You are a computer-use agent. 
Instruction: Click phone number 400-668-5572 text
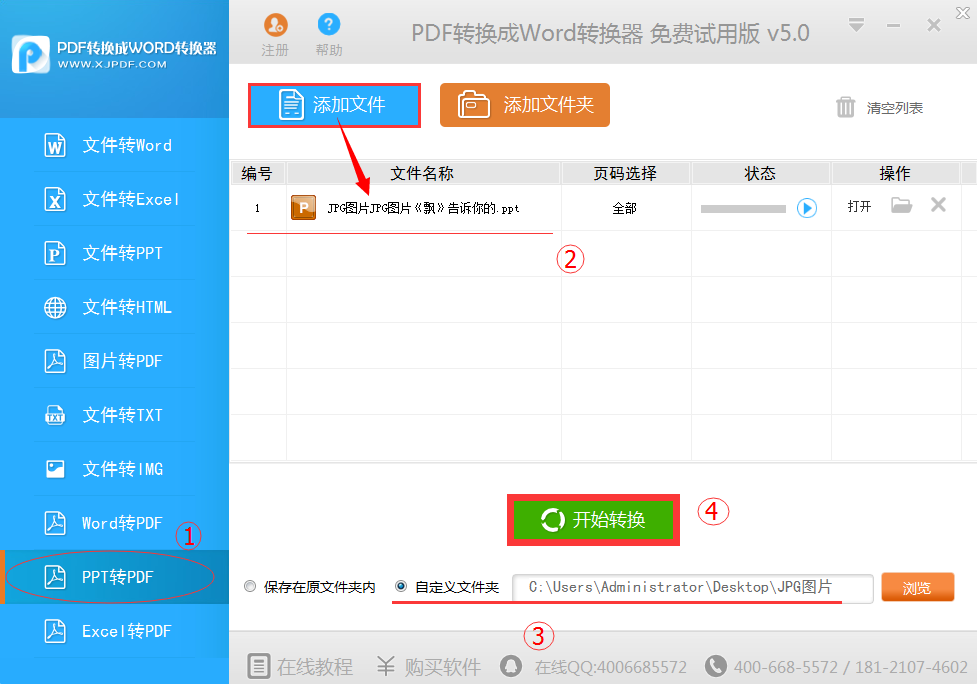pyautogui.click(x=785, y=667)
